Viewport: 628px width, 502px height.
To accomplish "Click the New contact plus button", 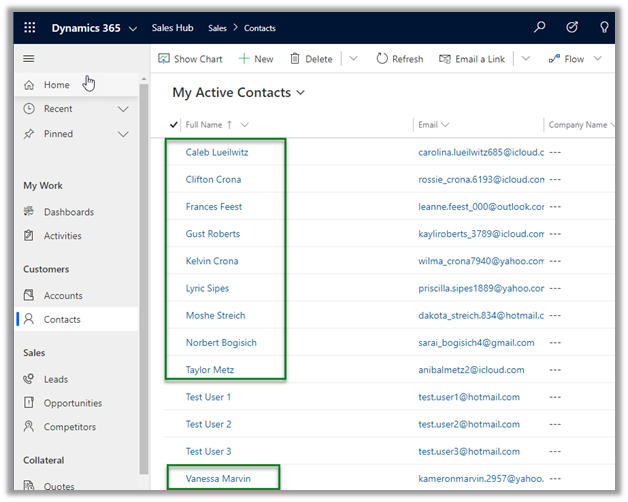I will pos(256,59).
